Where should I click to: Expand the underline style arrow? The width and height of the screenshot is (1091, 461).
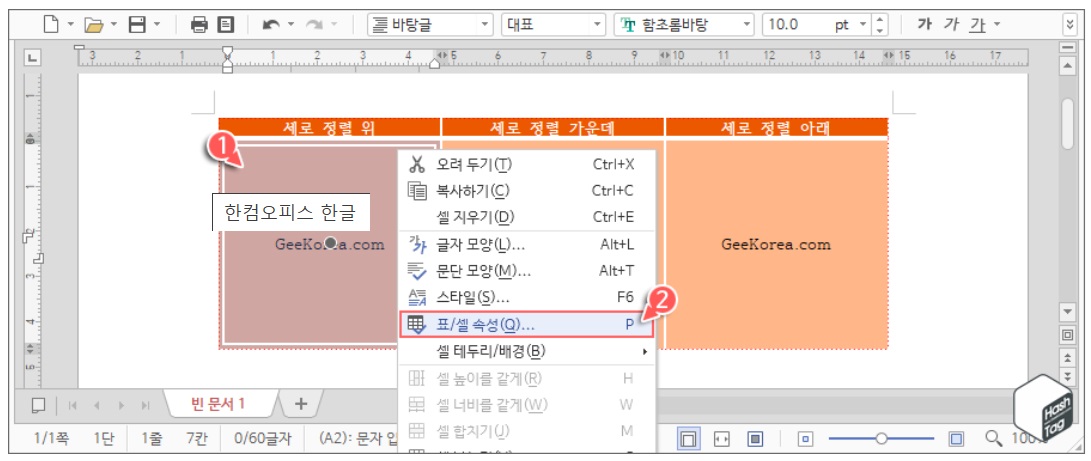[997, 25]
